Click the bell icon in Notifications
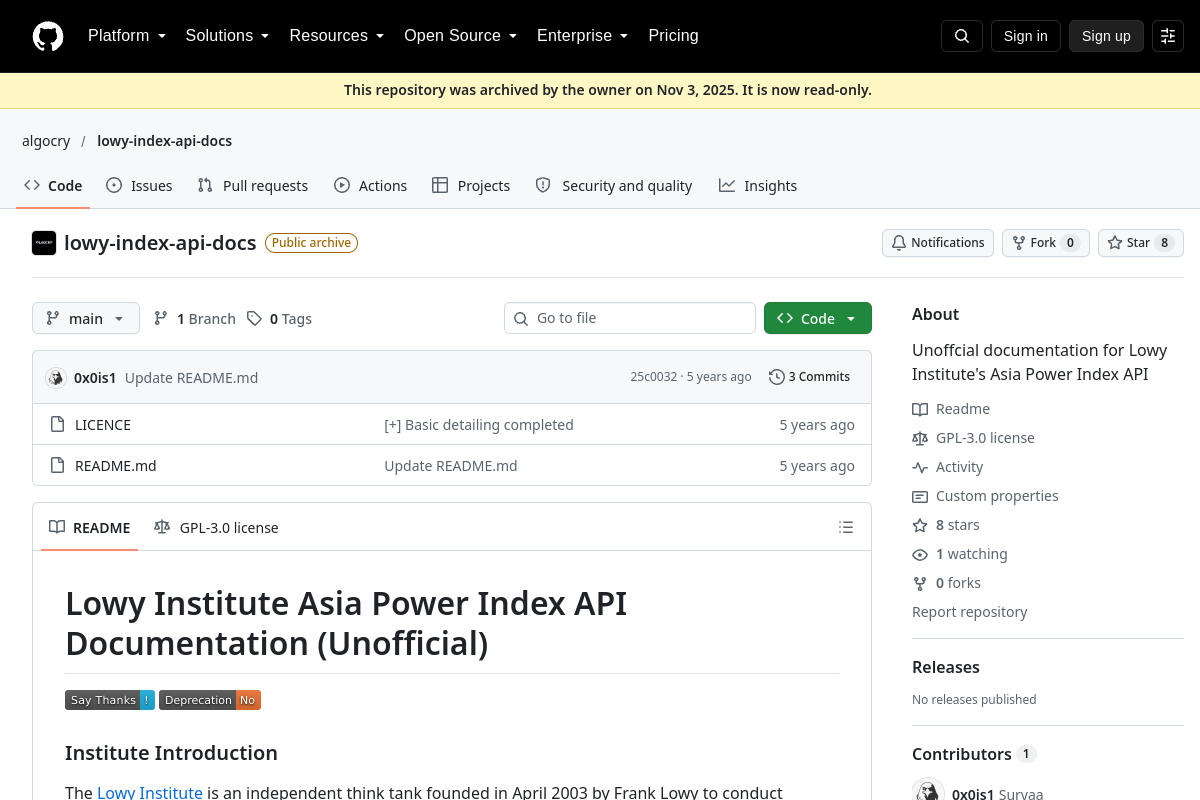This screenshot has width=1200, height=800. (899, 243)
